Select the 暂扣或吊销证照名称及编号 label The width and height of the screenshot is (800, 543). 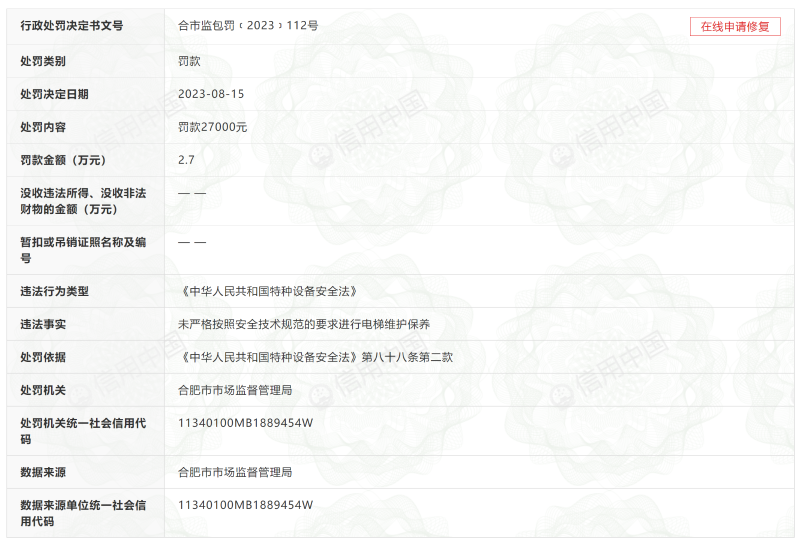pyautogui.click(x=83, y=250)
